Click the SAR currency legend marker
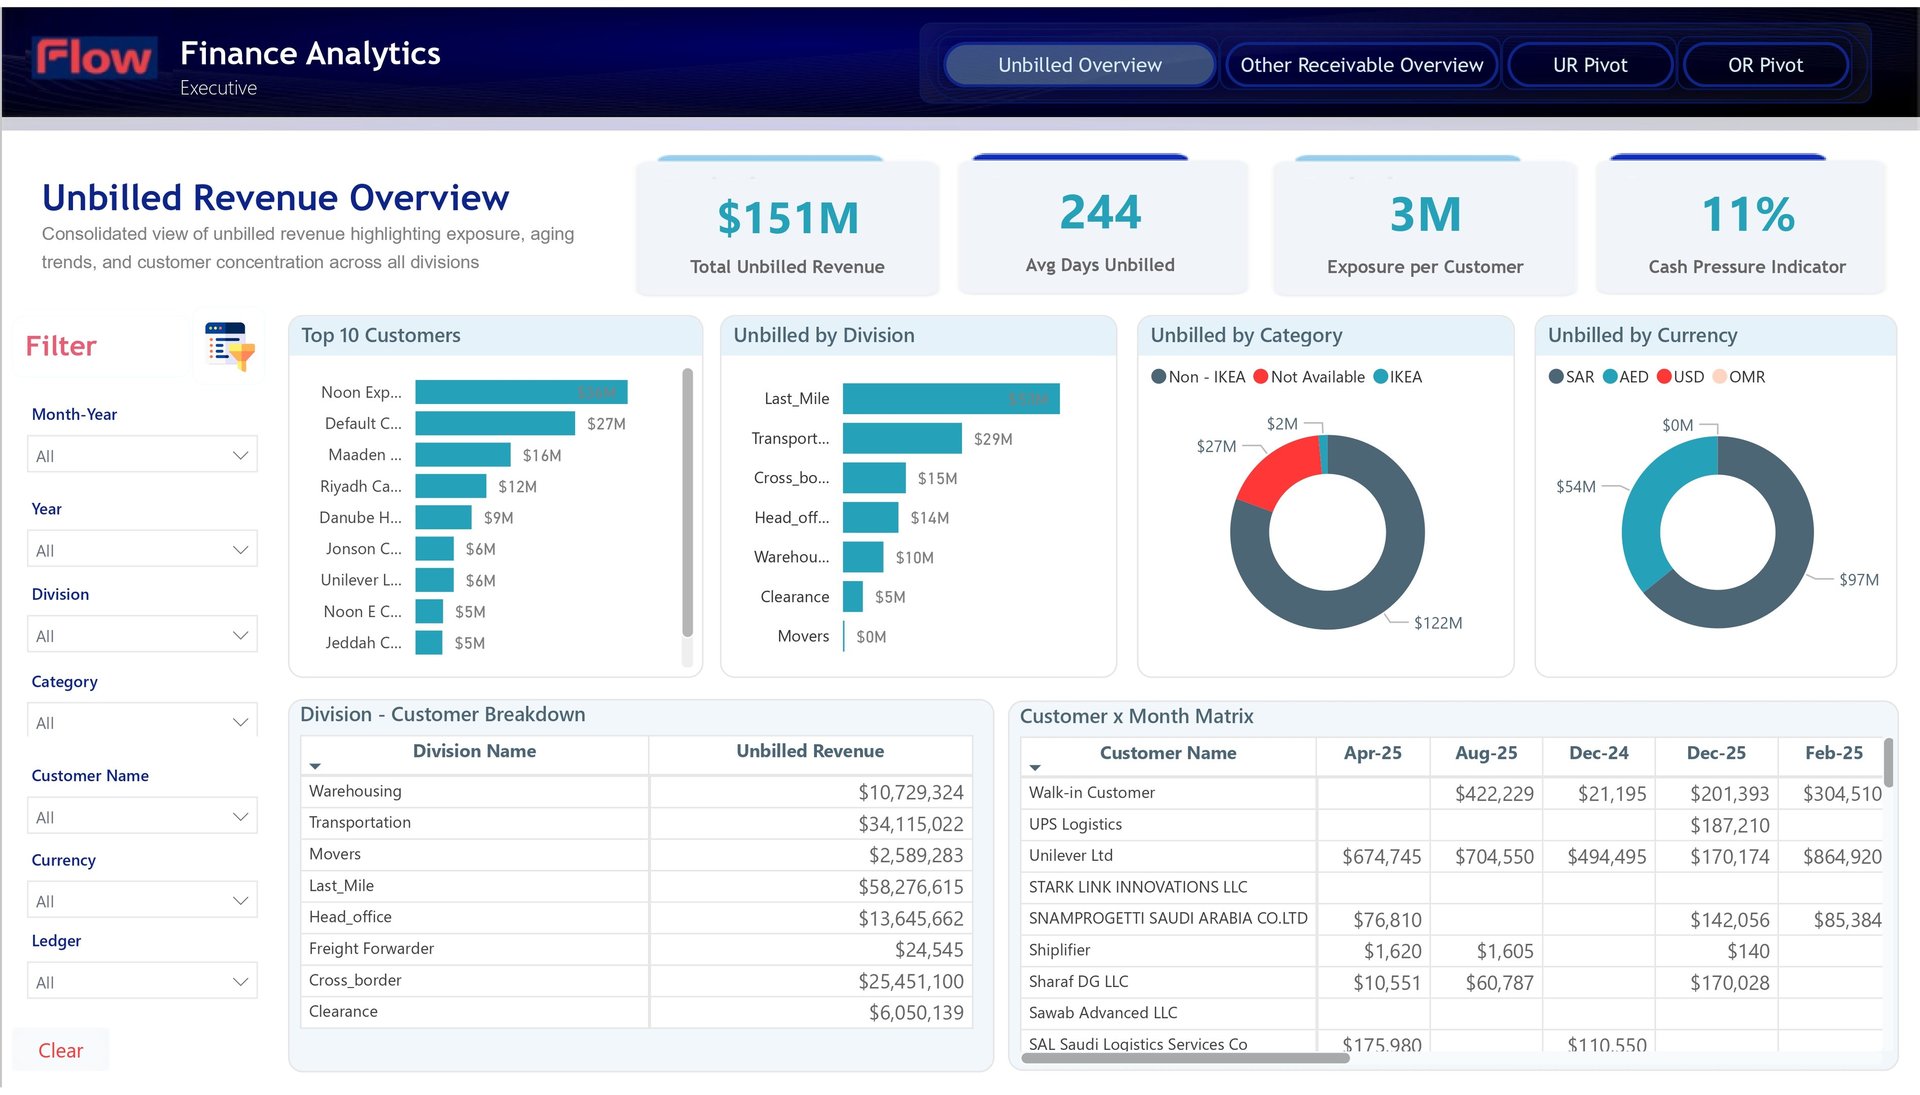This screenshot has height=1095, width=1920. 1555,377
